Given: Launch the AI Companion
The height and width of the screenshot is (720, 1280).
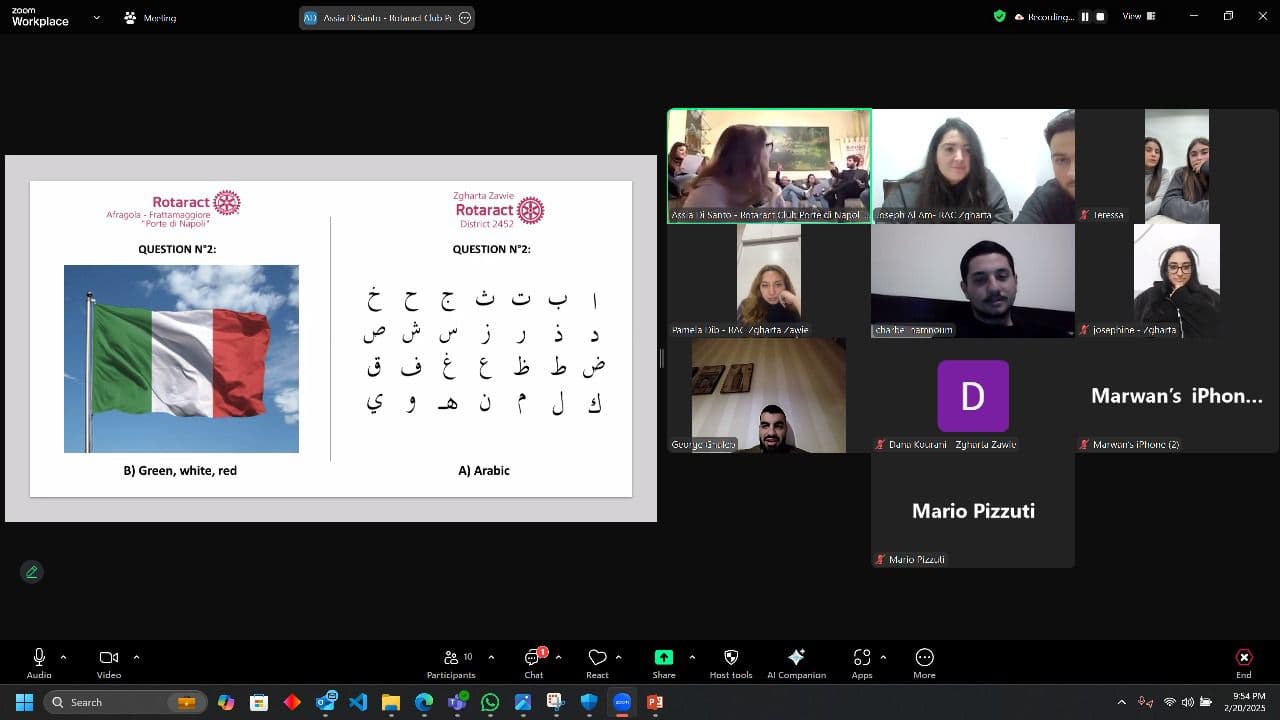Looking at the screenshot, I should (796, 657).
